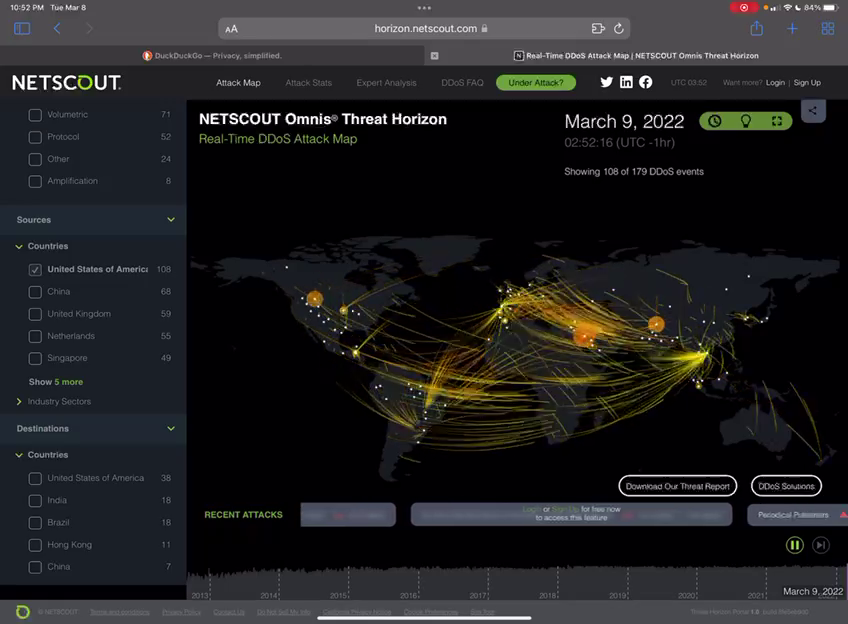The image size is (848, 624).
Task: Open the Attack Stats nav item
Action: [x=308, y=83]
